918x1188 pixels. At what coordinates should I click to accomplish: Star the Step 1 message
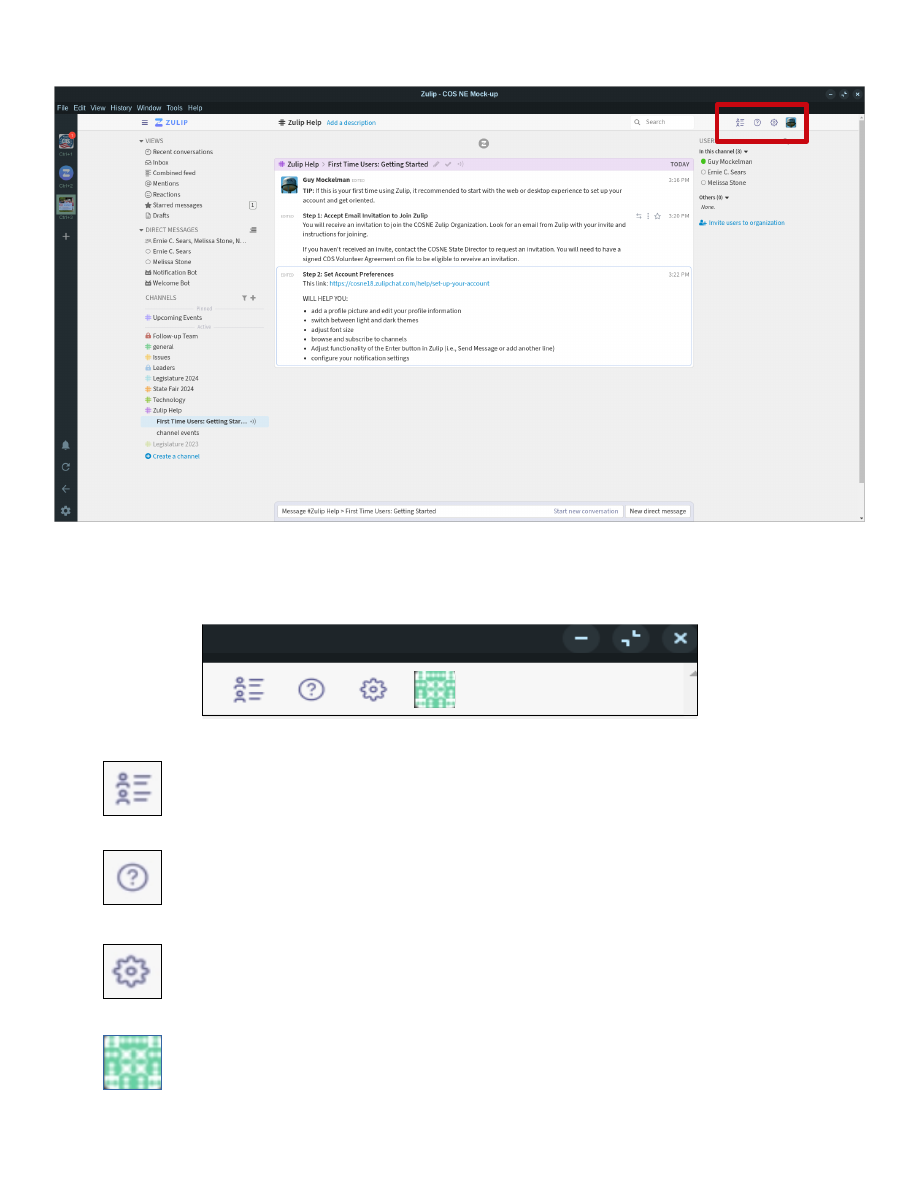[657, 216]
